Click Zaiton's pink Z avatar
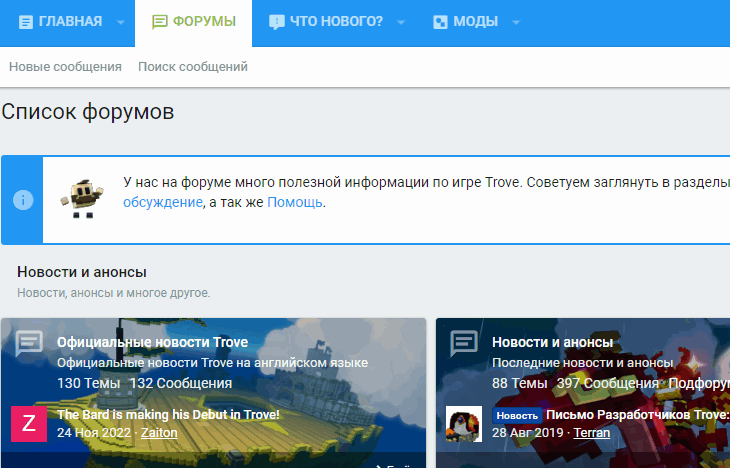 pyautogui.click(x=29, y=424)
